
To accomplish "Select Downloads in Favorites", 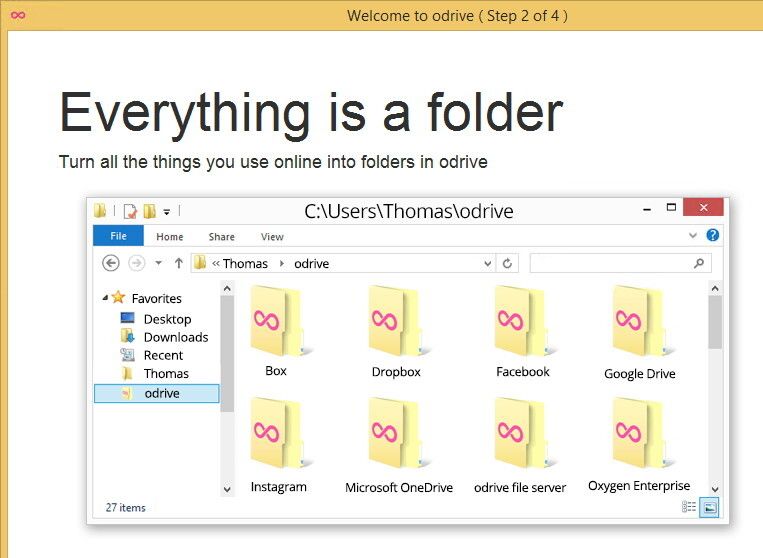I will click(176, 337).
